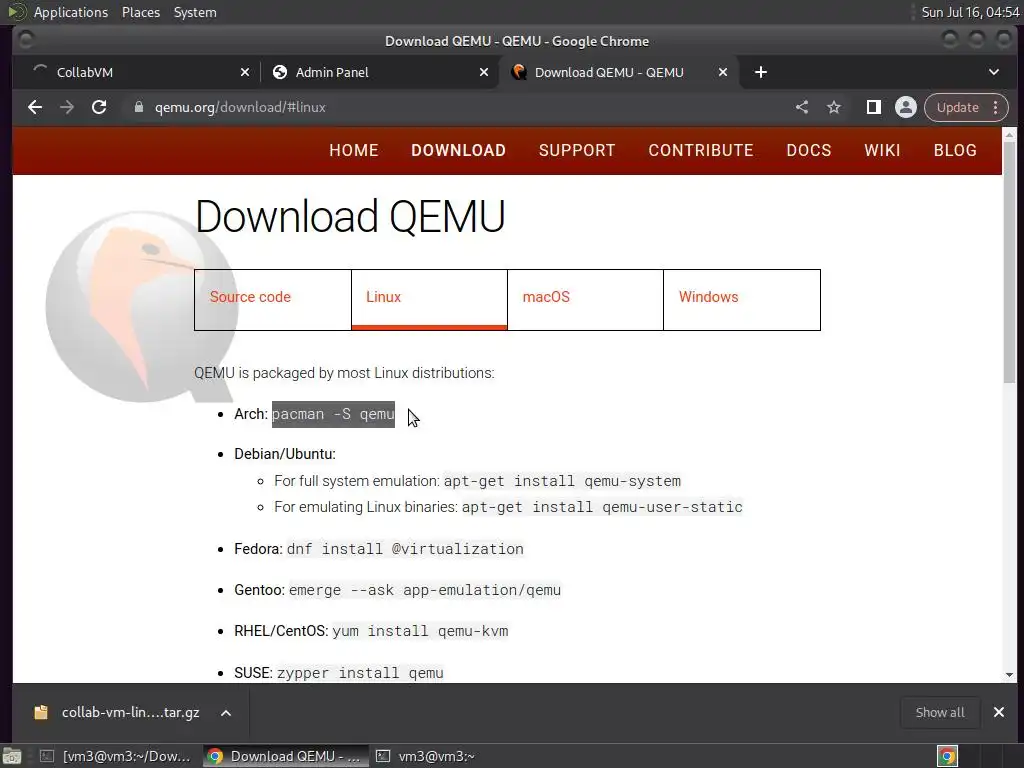
Task: Open the System menu
Action: (195, 12)
